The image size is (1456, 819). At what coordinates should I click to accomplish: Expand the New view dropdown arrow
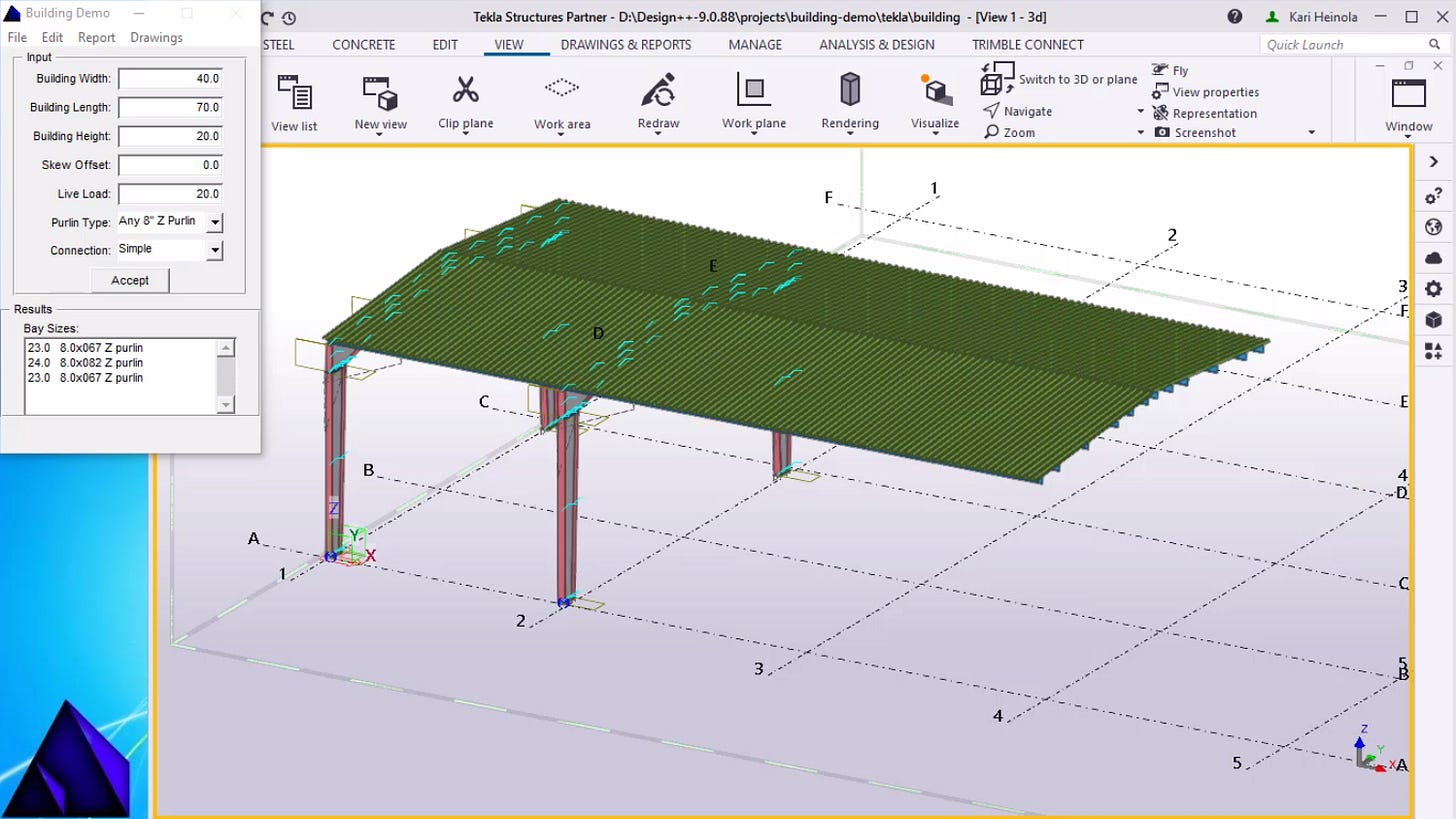coord(380,134)
